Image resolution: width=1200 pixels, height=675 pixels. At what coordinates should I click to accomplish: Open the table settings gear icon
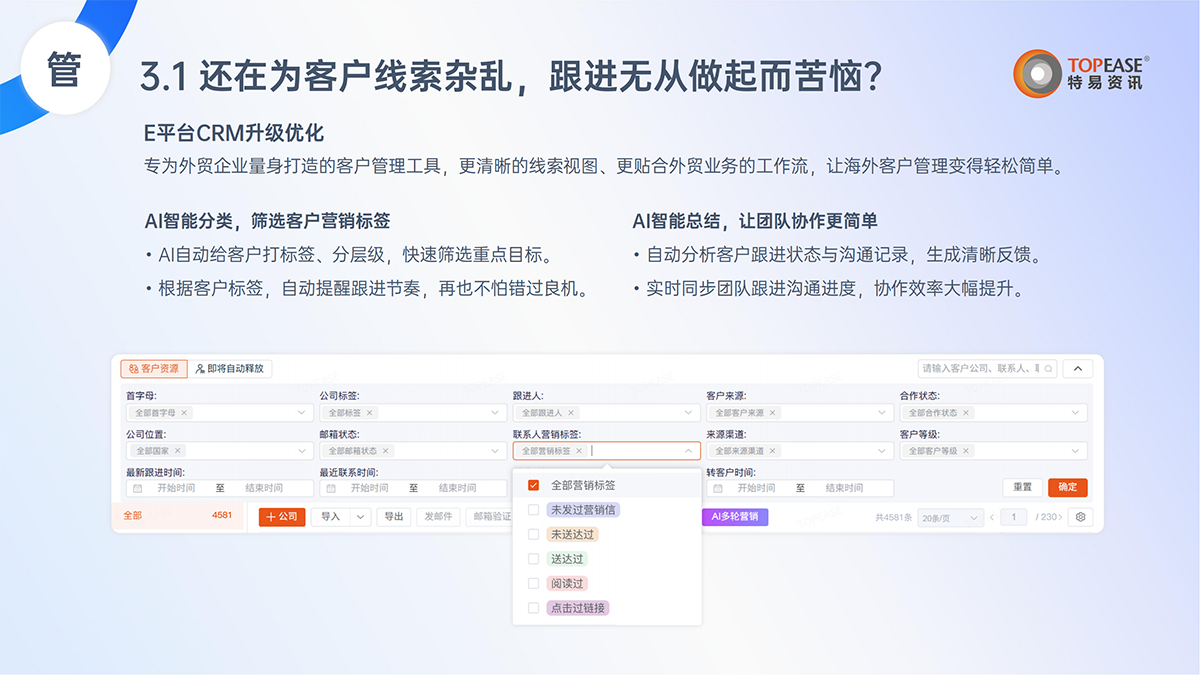pos(1080,517)
